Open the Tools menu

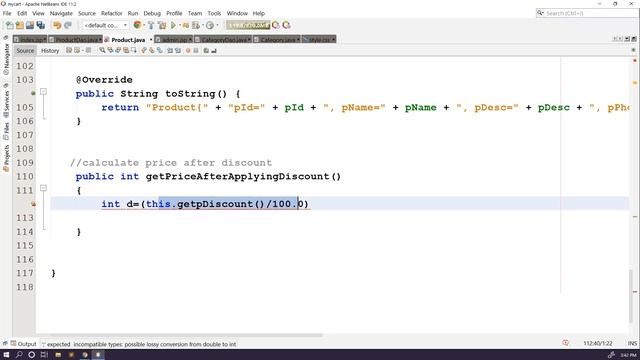(214, 13)
